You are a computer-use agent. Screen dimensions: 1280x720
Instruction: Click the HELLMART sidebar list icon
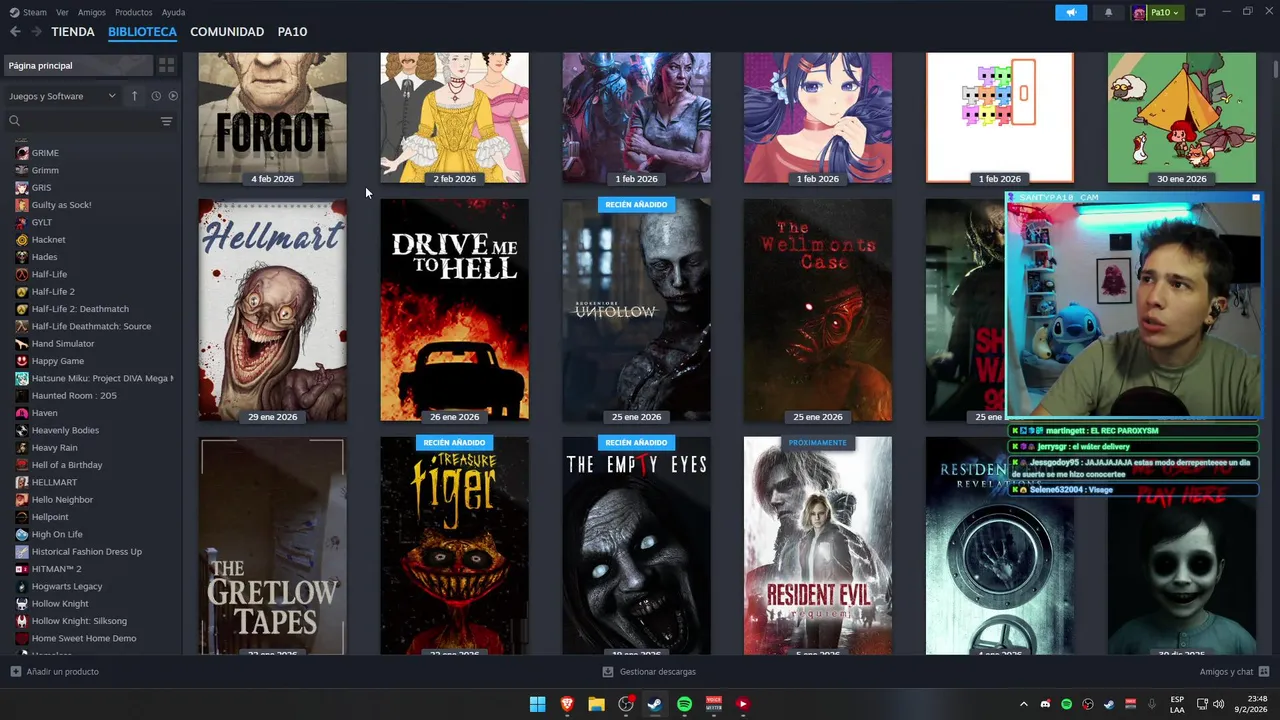(22, 482)
